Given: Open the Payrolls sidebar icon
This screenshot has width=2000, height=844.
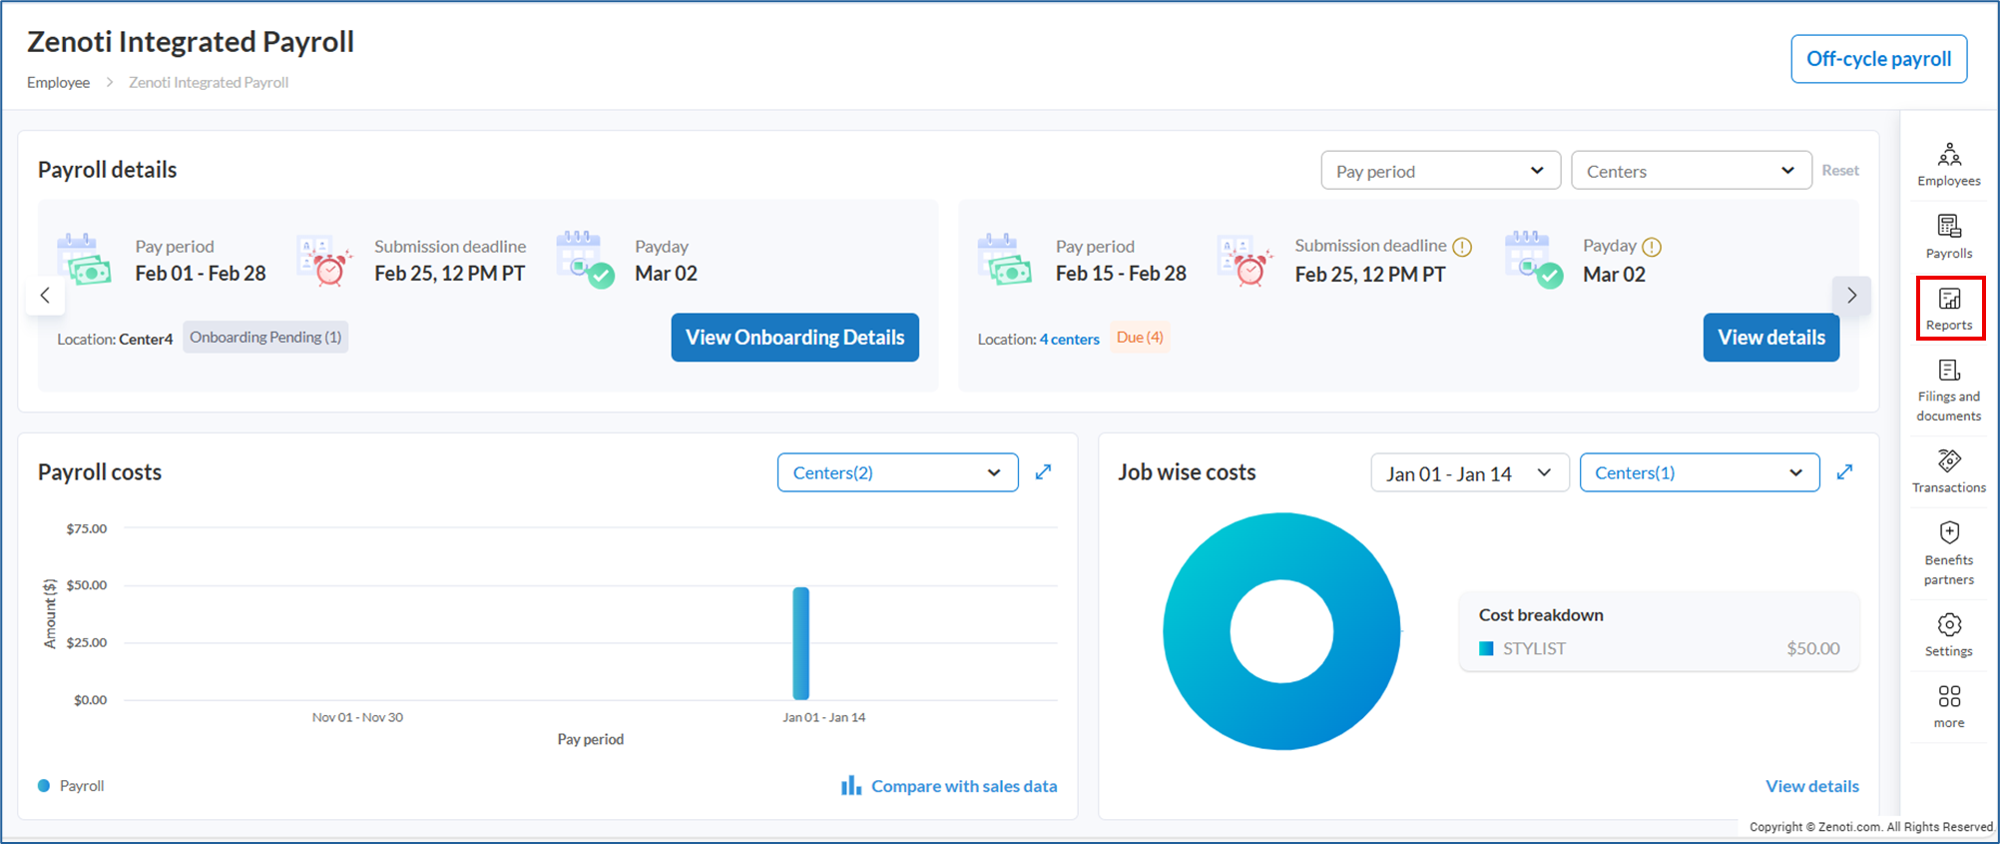Looking at the screenshot, I should click(x=1948, y=237).
